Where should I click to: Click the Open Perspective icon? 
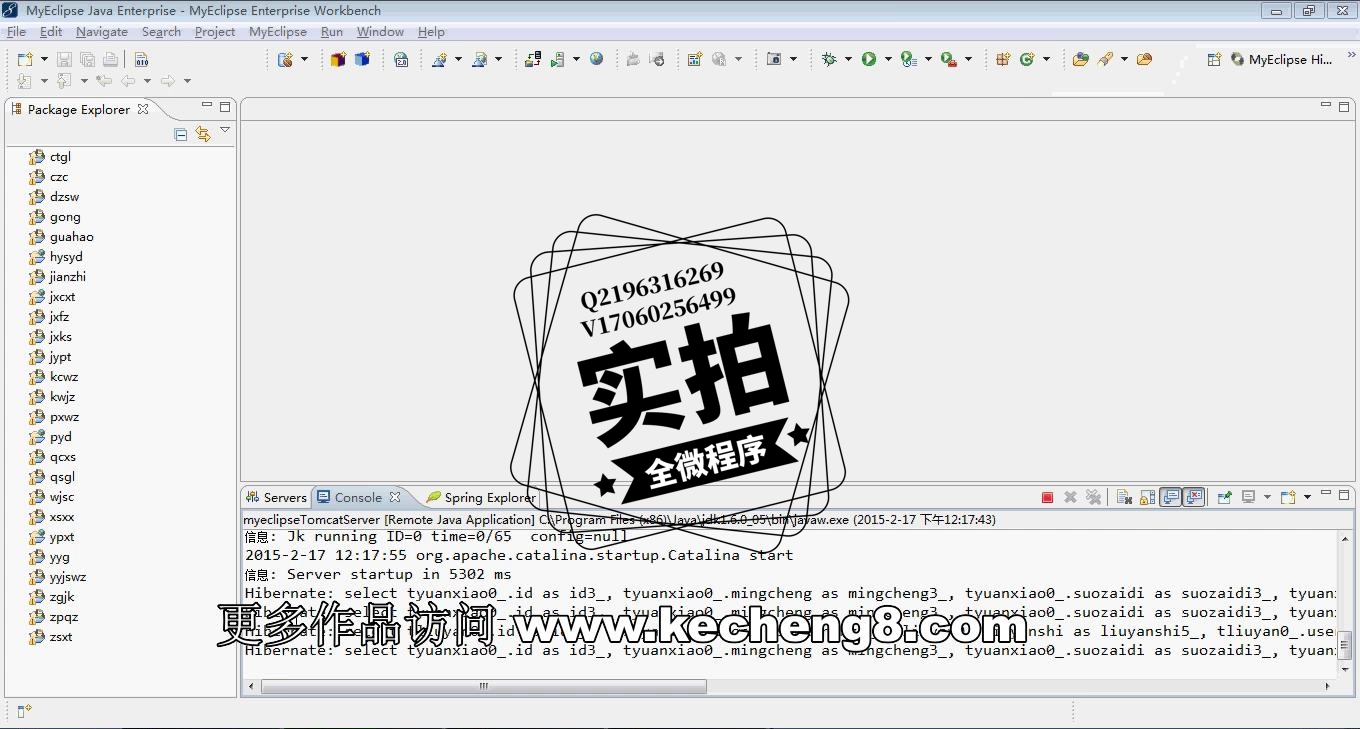[1214, 60]
